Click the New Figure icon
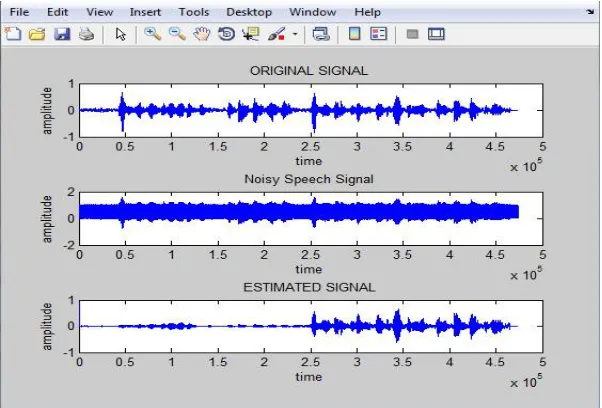Image resolution: width=602 pixels, height=408 pixels. coord(13,34)
